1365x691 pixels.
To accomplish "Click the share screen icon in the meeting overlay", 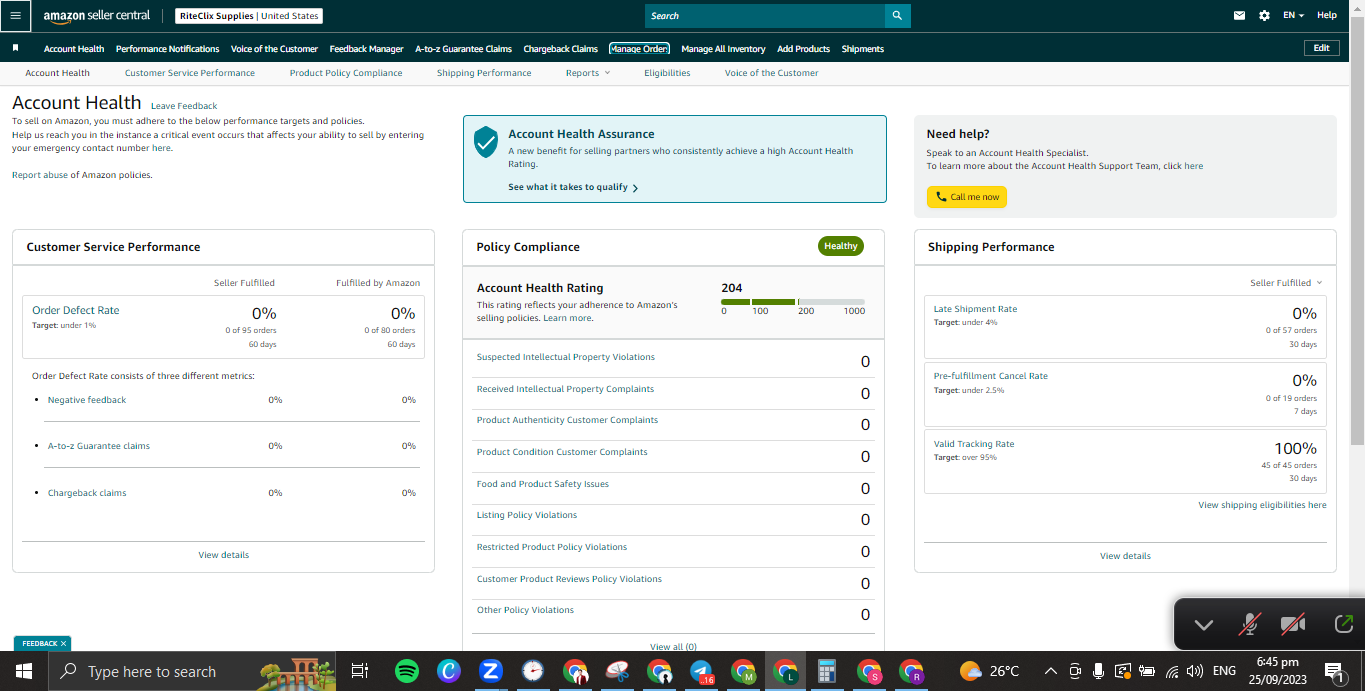I will 1343,624.
